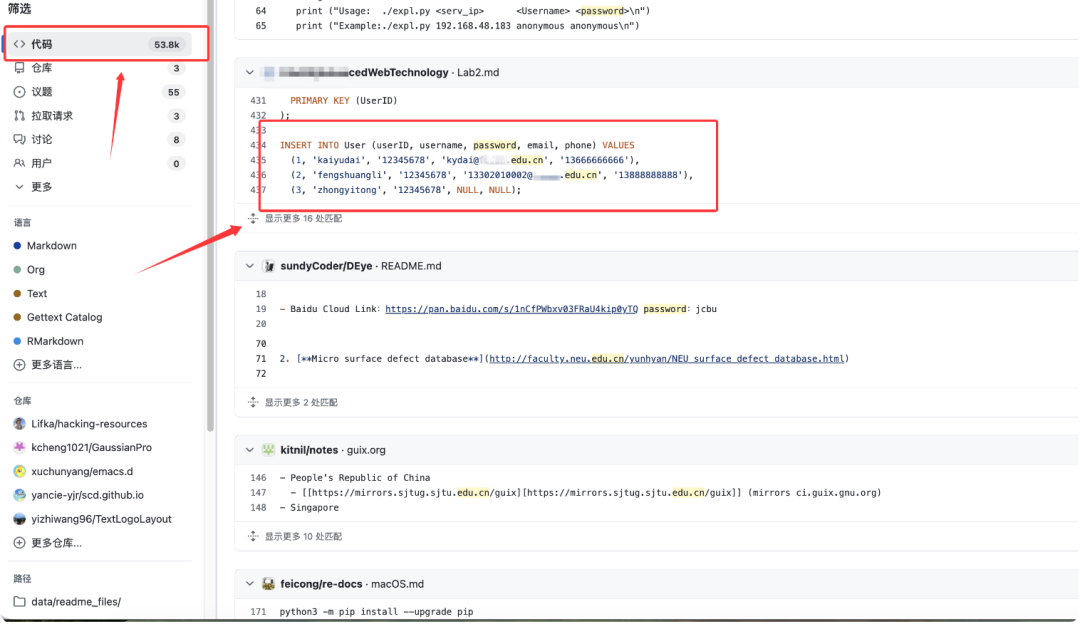
Task: Collapse the feicong/re-docs result
Action: (249, 584)
